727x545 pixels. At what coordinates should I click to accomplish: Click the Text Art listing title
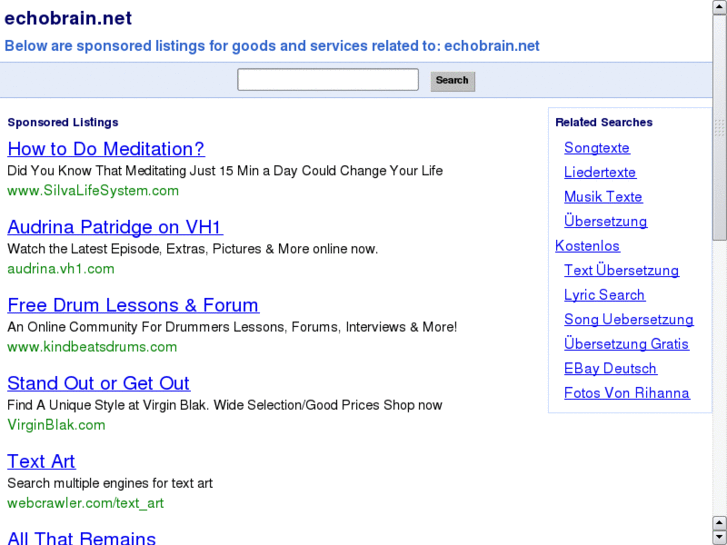[41, 461]
